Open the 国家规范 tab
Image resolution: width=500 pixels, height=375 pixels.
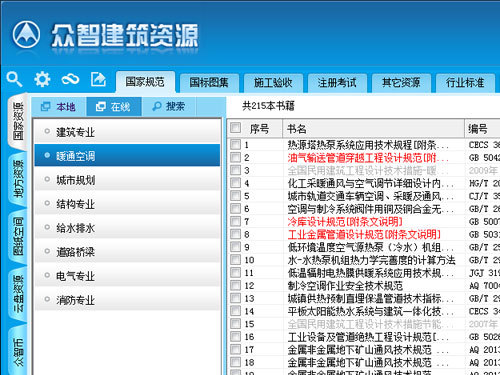tap(145, 82)
